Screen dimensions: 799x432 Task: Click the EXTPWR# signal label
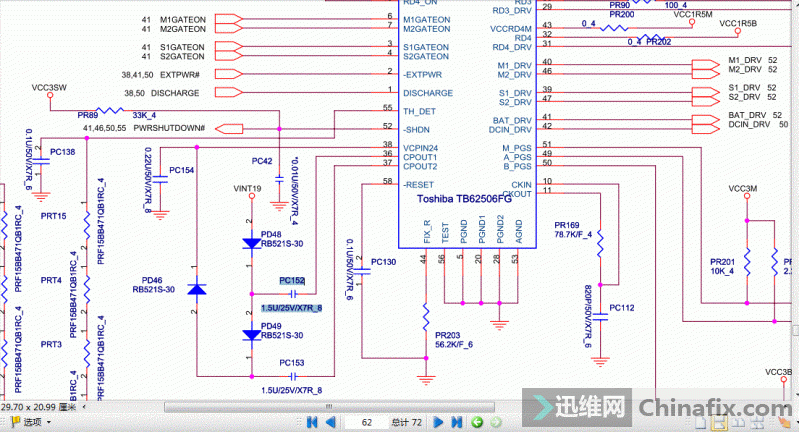pos(180,75)
